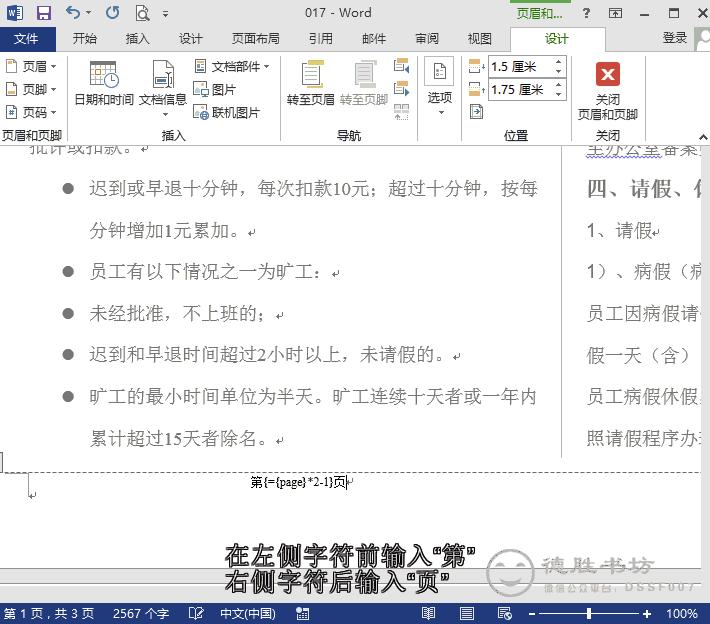Open the Word Help question mark
The height and width of the screenshot is (624, 710).
point(586,13)
